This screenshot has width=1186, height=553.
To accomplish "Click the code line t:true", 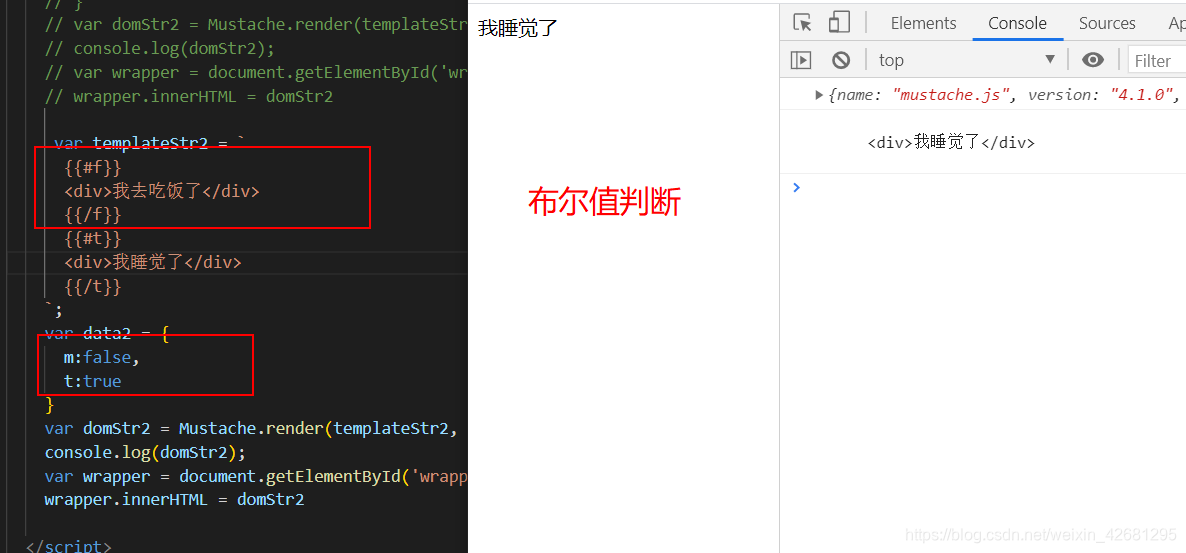I will (x=92, y=381).
